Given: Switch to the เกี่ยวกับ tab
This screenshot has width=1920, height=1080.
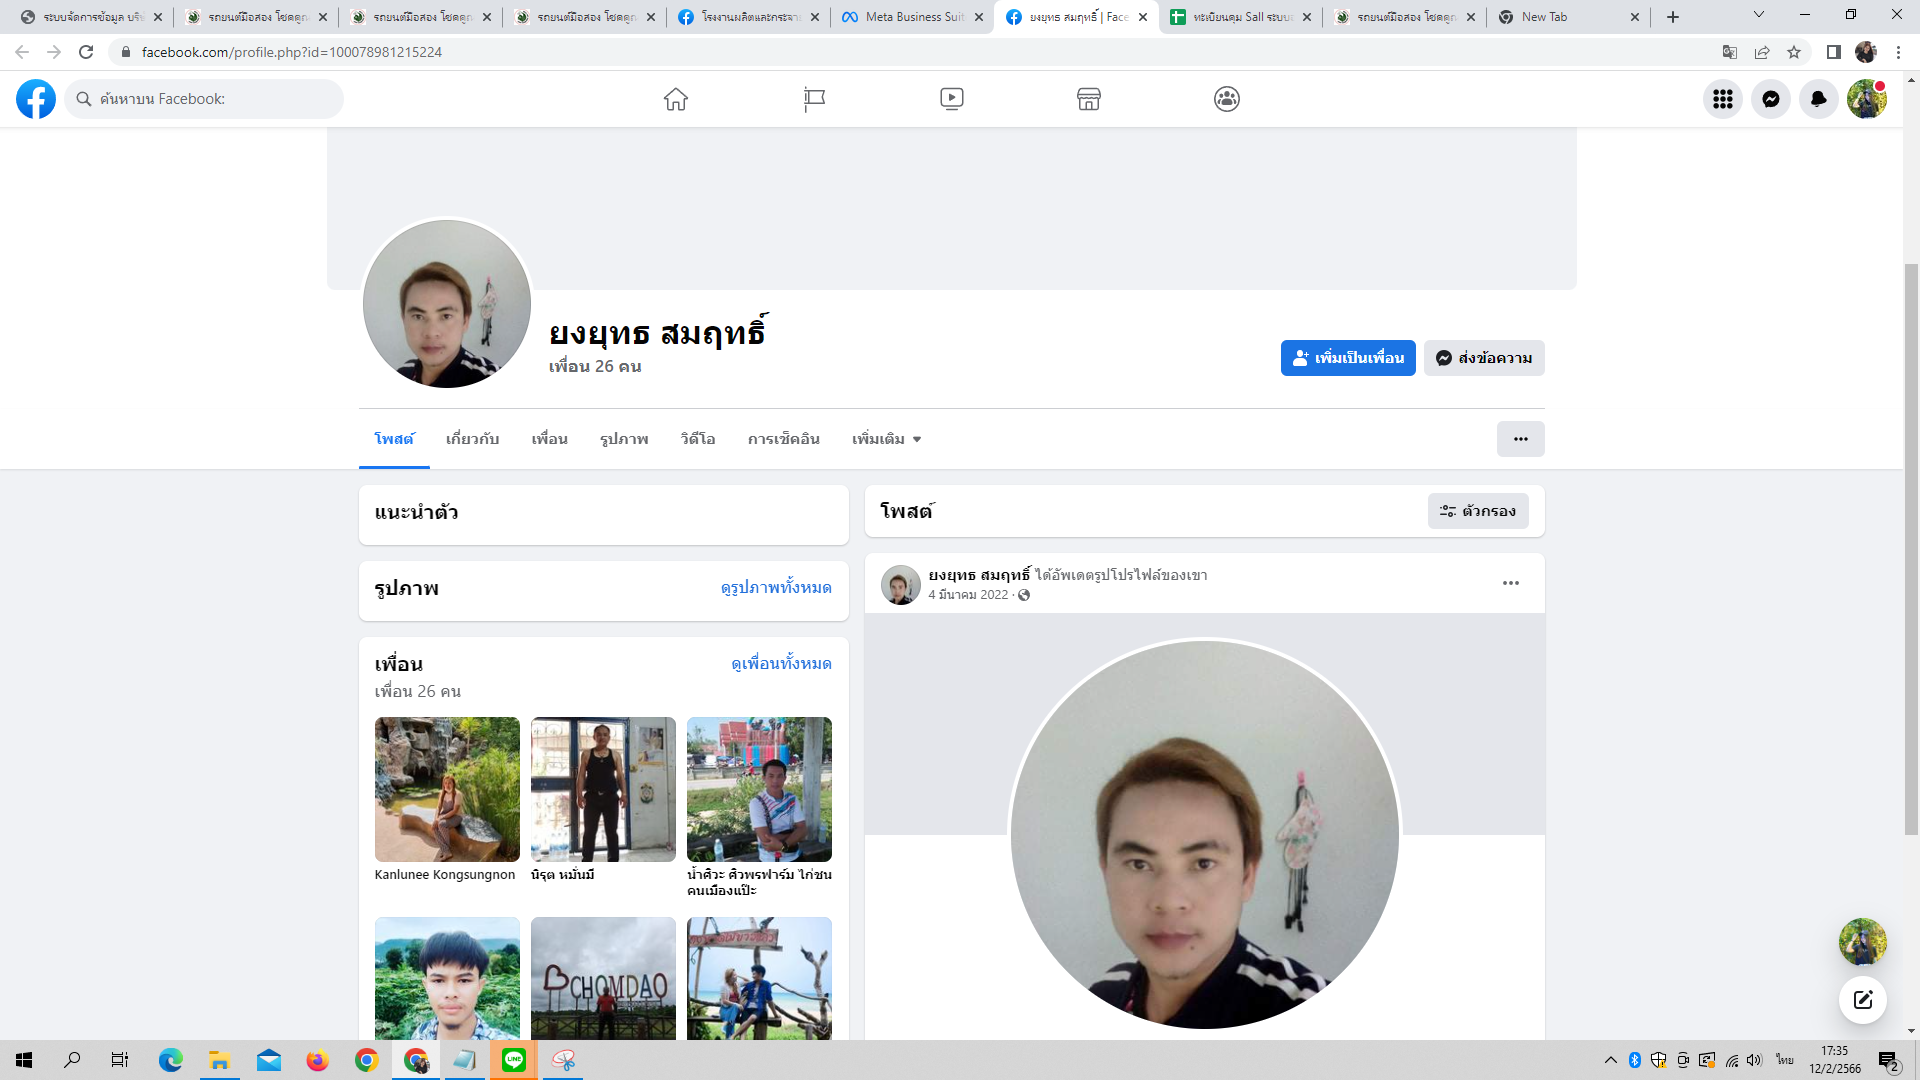Looking at the screenshot, I should coord(472,439).
